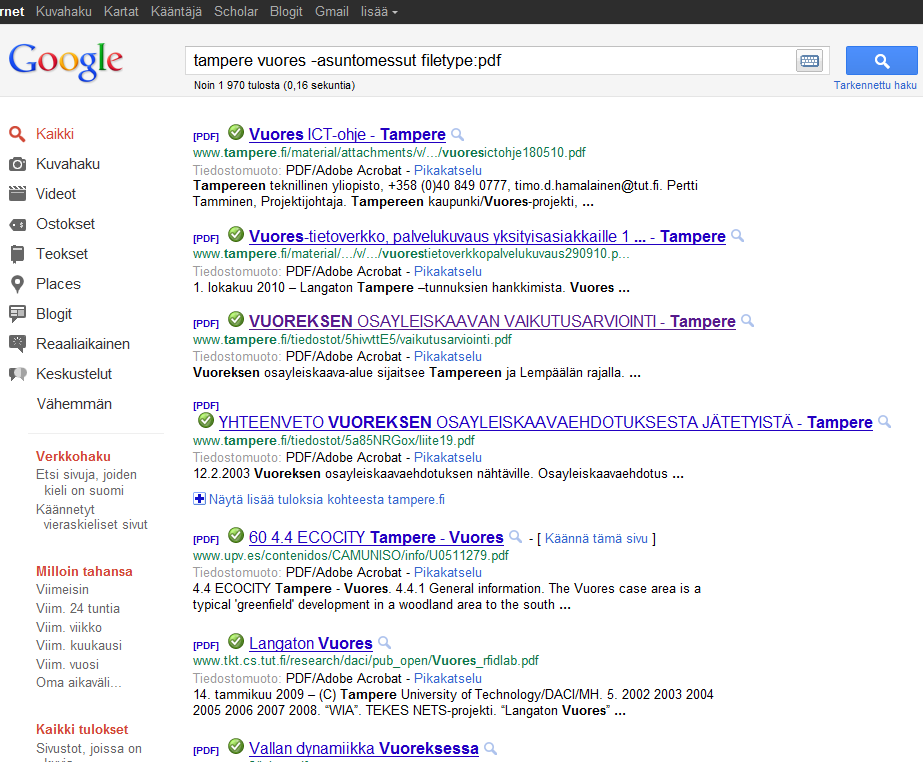Viewport: 923px width, 762px height.
Task: Open Kääntäjä in top navigation bar
Action: [x=176, y=11]
